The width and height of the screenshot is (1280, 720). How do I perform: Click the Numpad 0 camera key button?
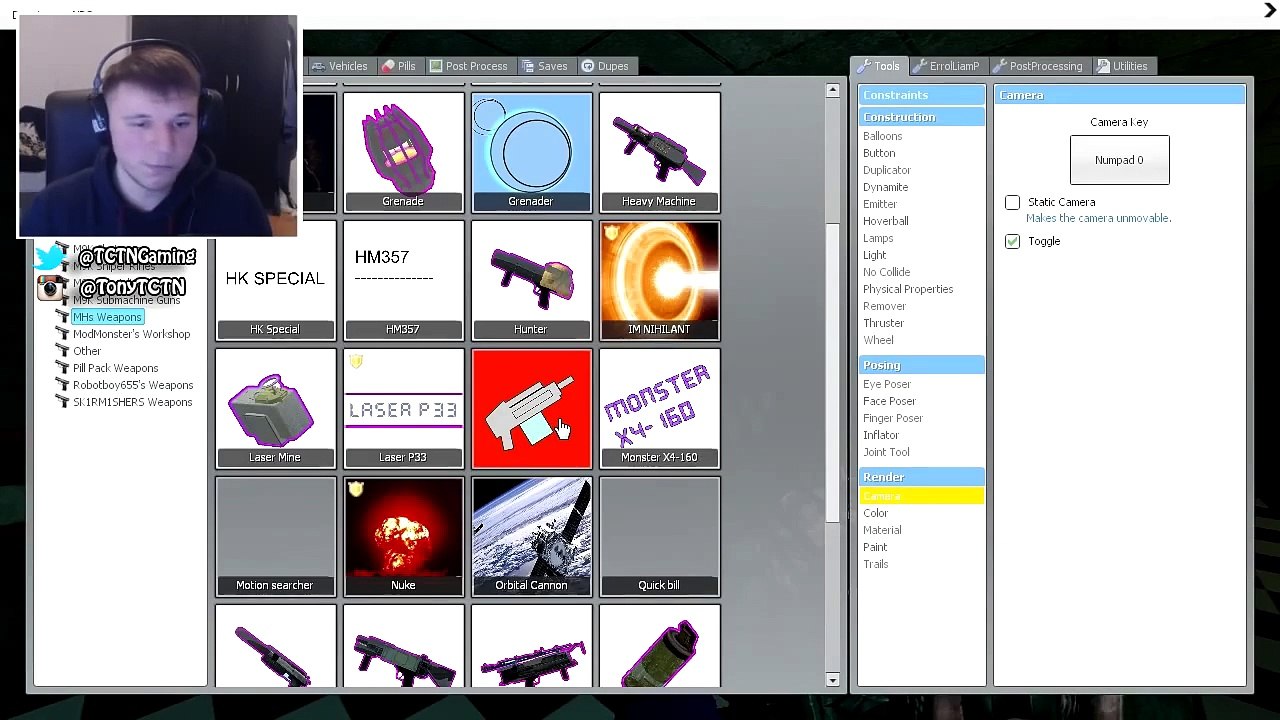tap(1119, 160)
